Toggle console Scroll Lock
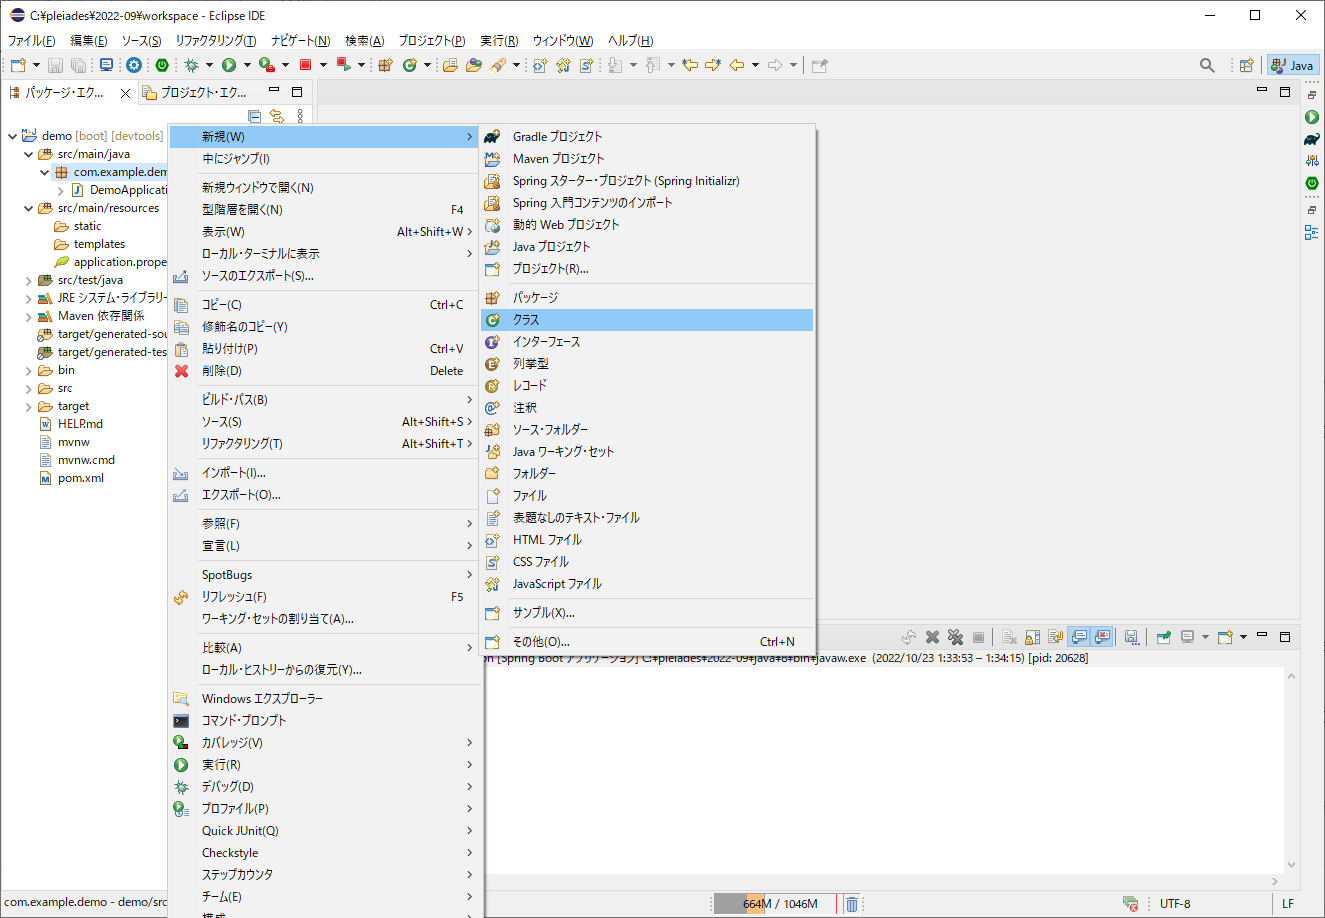The height and width of the screenshot is (918, 1325). click(1032, 637)
